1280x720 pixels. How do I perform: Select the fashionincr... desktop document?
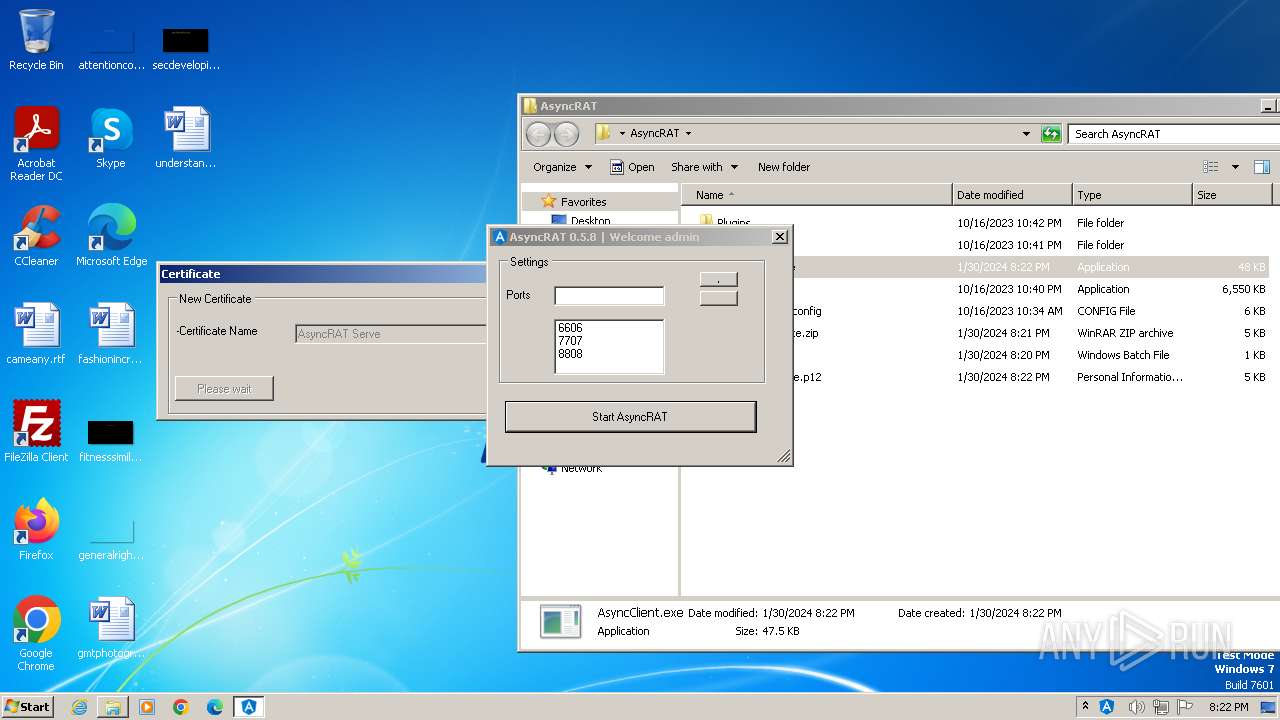[x=111, y=334]
